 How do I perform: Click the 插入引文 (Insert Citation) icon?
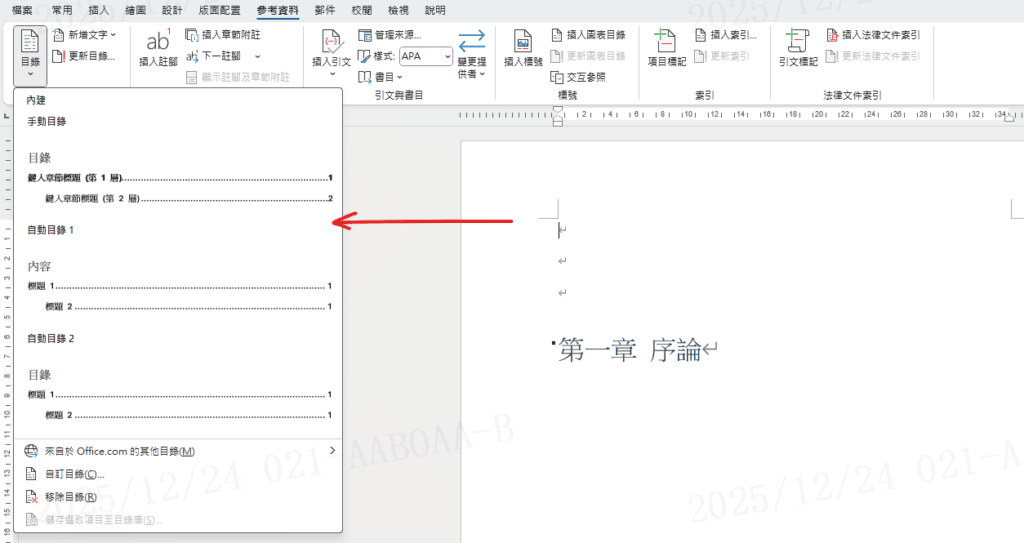[x=331, y=47]
